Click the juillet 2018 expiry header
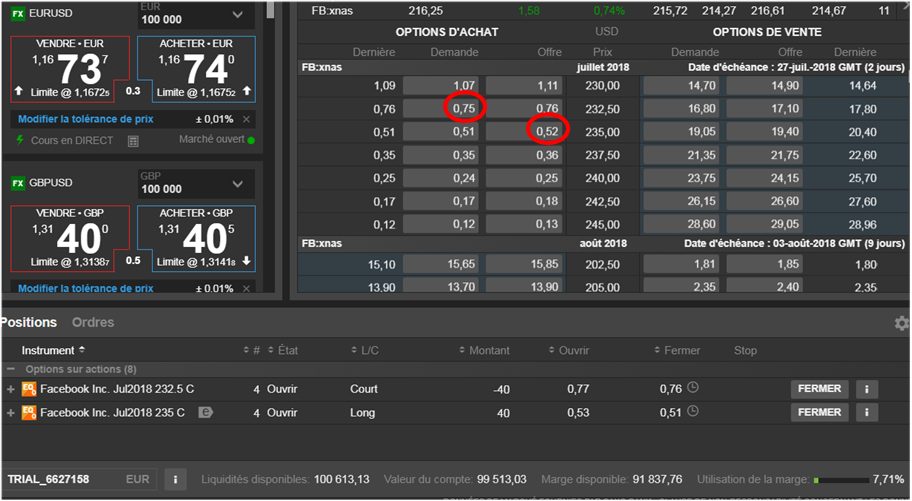This screenshot has height=501, width=912. pos(603,67)
